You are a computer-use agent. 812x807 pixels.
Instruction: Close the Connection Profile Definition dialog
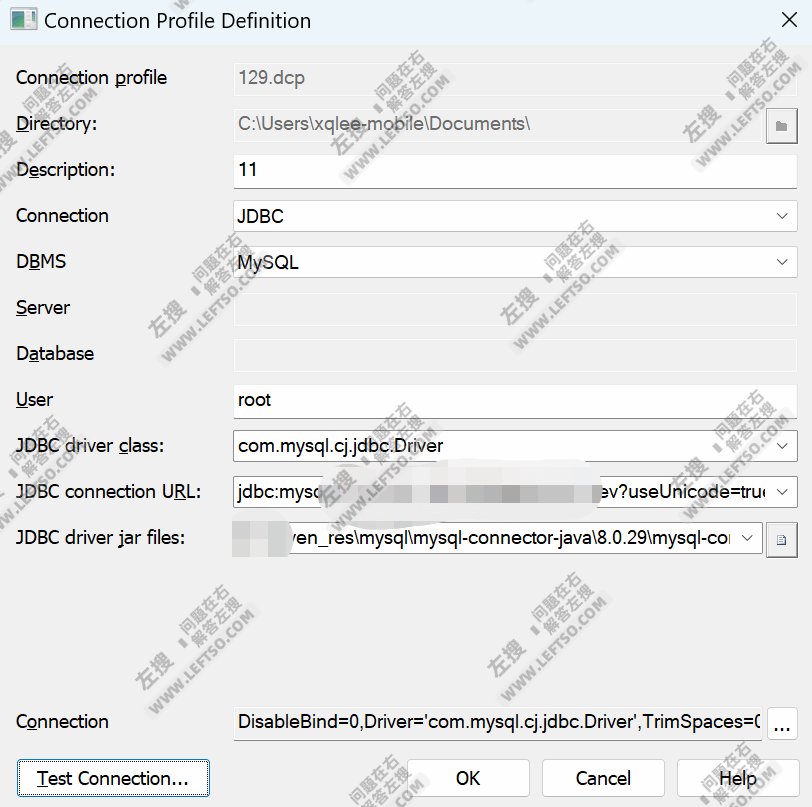789,20
